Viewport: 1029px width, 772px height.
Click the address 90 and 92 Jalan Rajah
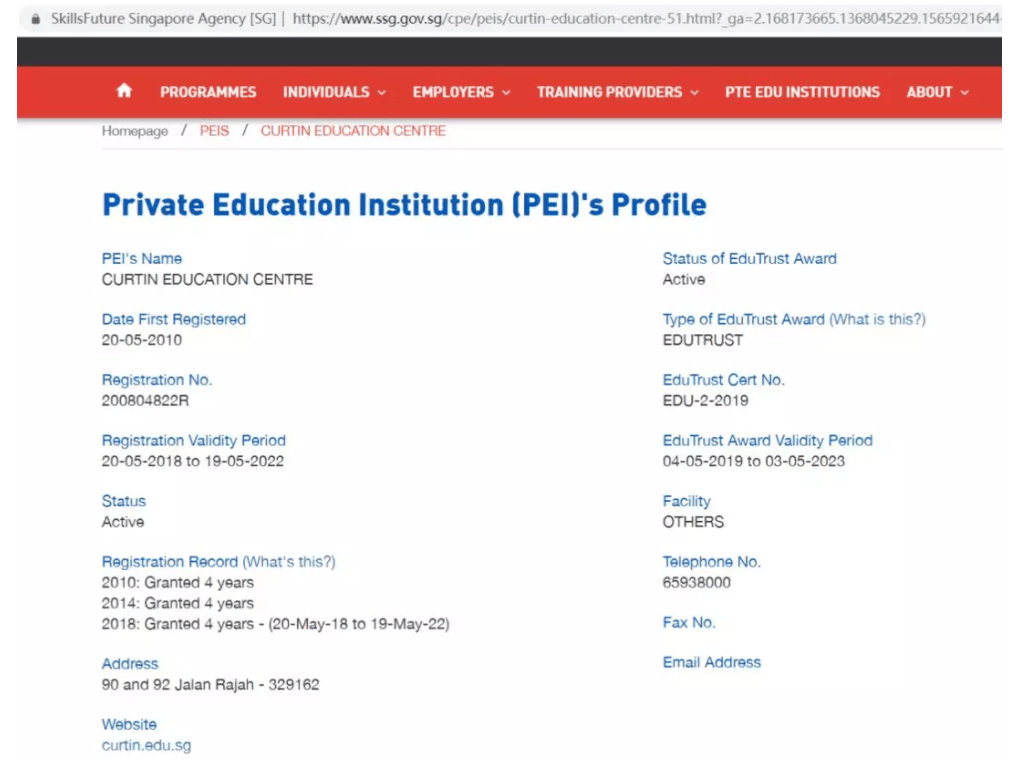point(210,684)
